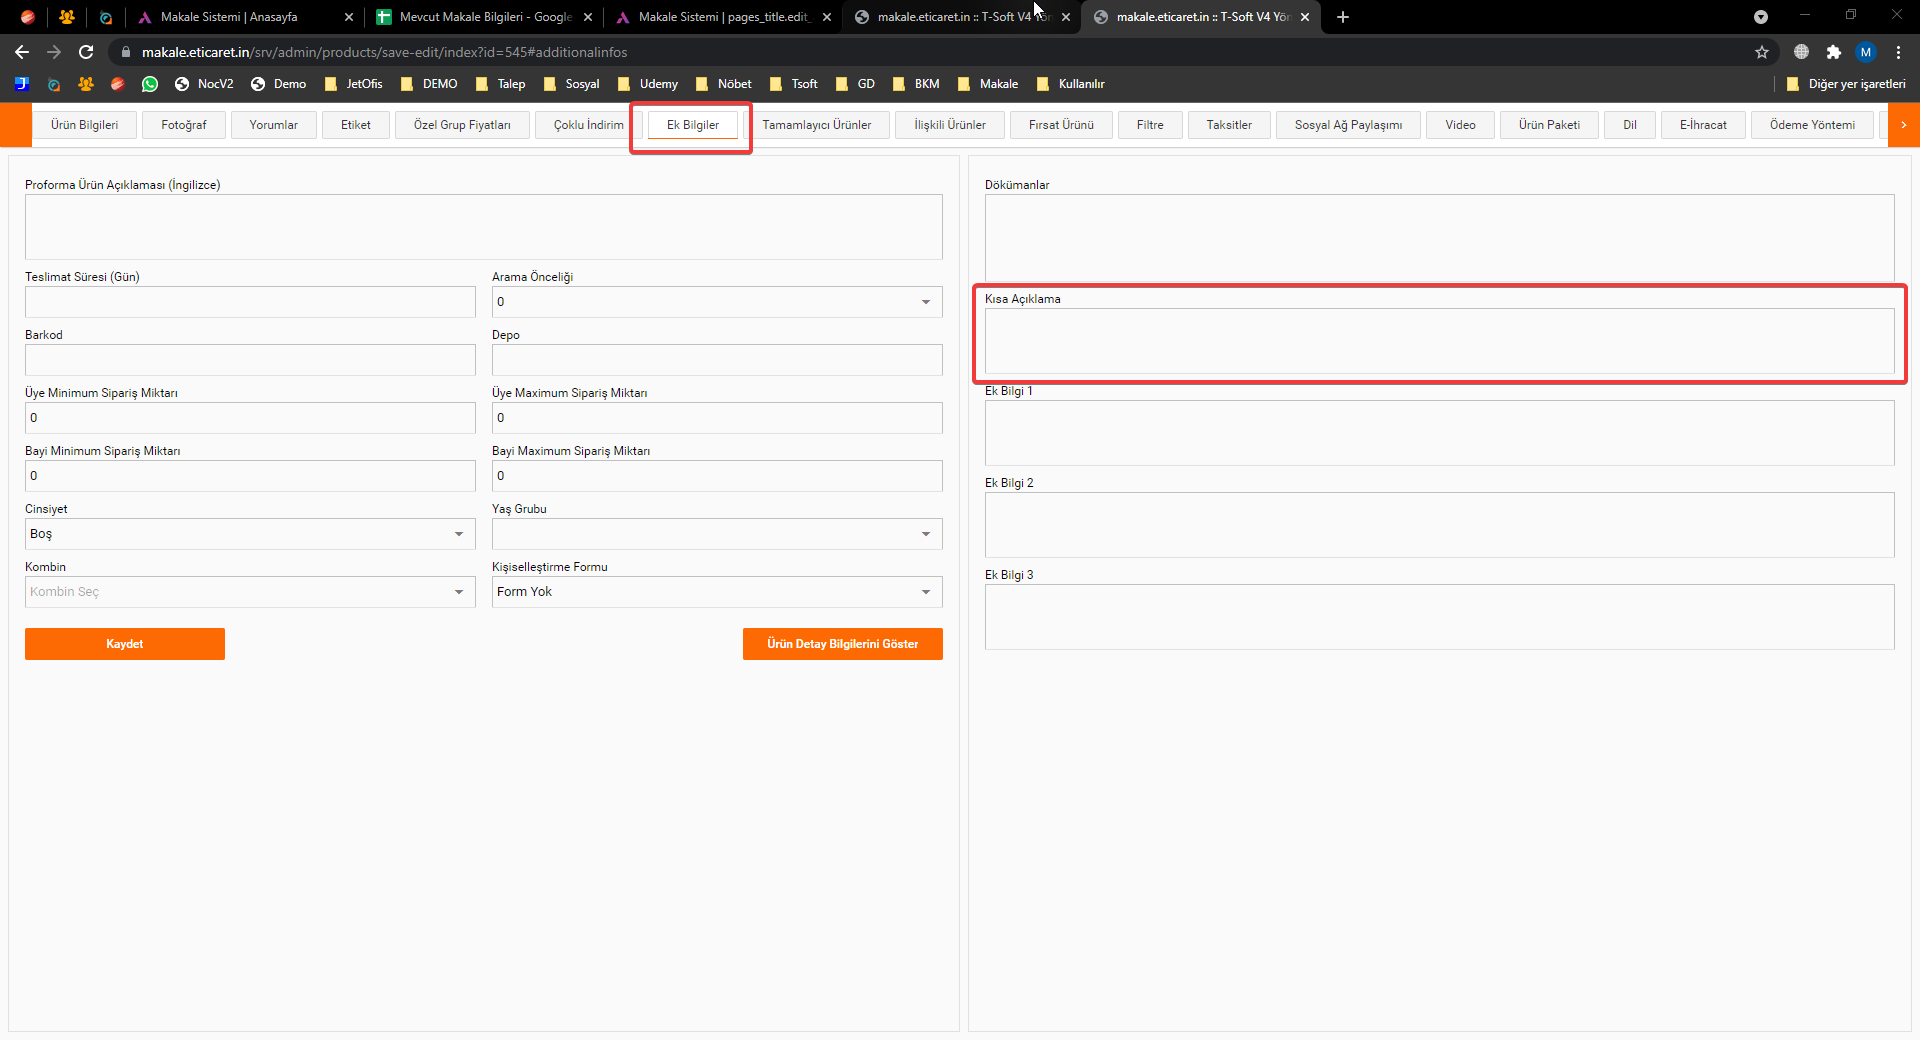Screen dimensions: 1920x1040
Task: Open the JetOfis bookmarks folder
Action: coord(354,84)
